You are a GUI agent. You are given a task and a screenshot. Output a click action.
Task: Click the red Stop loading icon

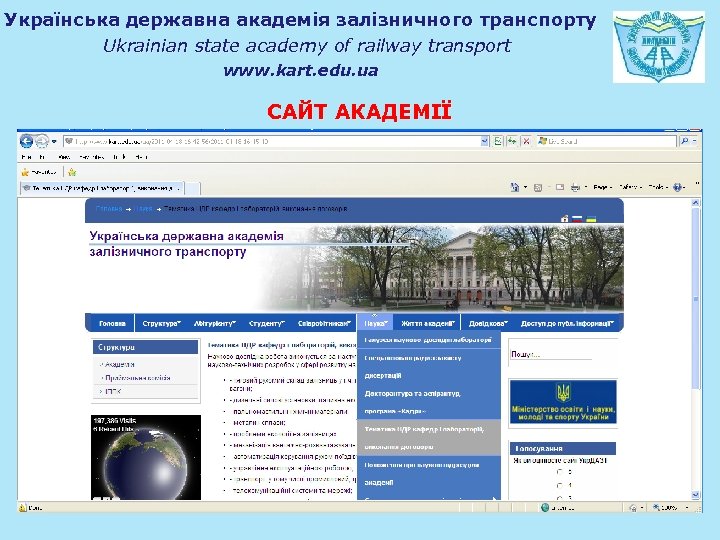click(527, 141)
